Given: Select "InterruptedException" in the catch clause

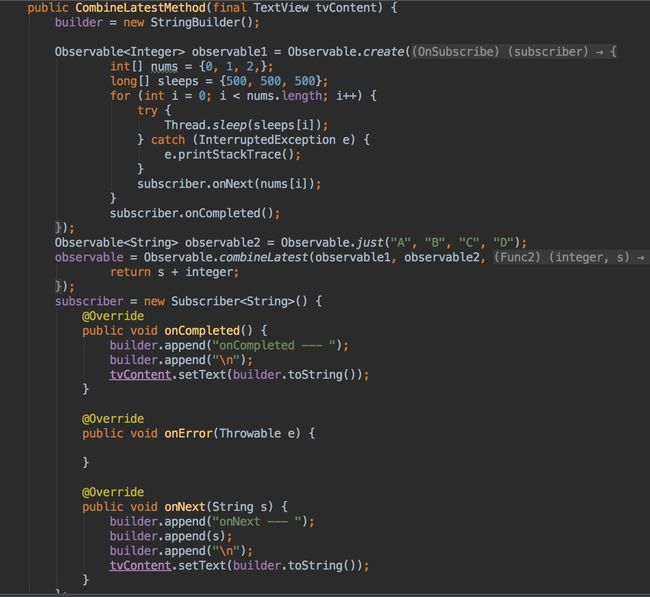Looking at the screenshot, I should [267, 140].
